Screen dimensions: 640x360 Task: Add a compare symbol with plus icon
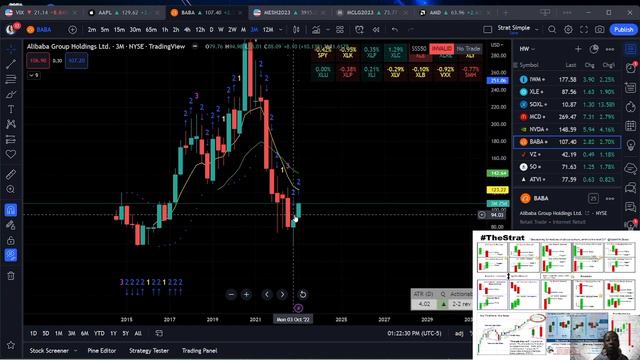coord(72,29)
